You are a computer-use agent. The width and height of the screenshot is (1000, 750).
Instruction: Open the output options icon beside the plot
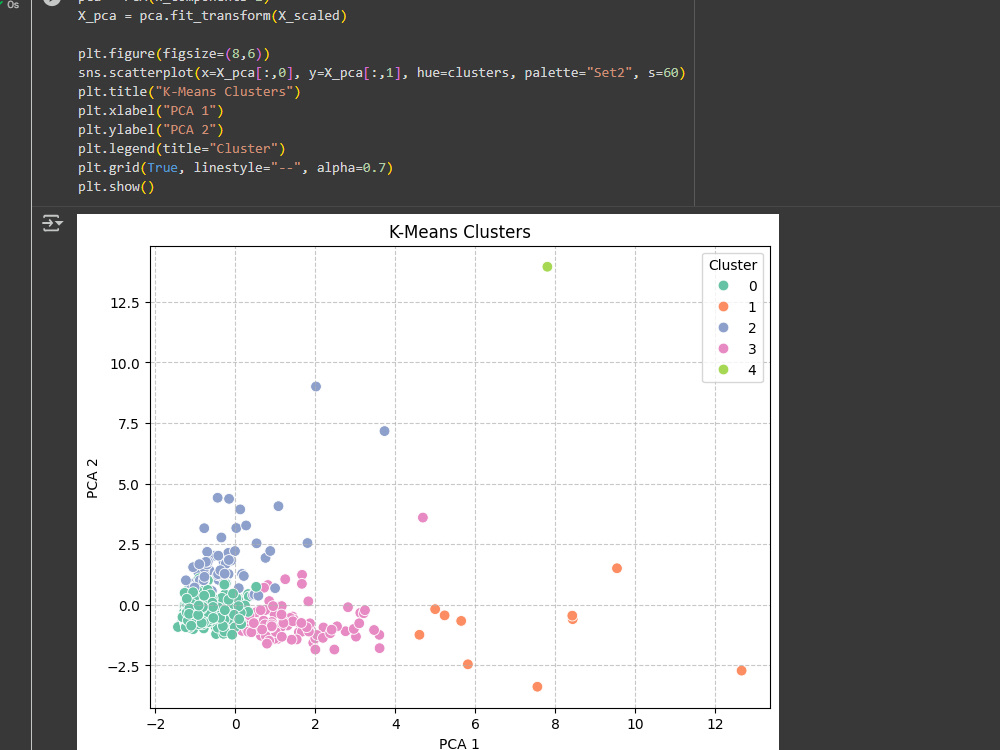pyautogui.click(x=50, y=223)
